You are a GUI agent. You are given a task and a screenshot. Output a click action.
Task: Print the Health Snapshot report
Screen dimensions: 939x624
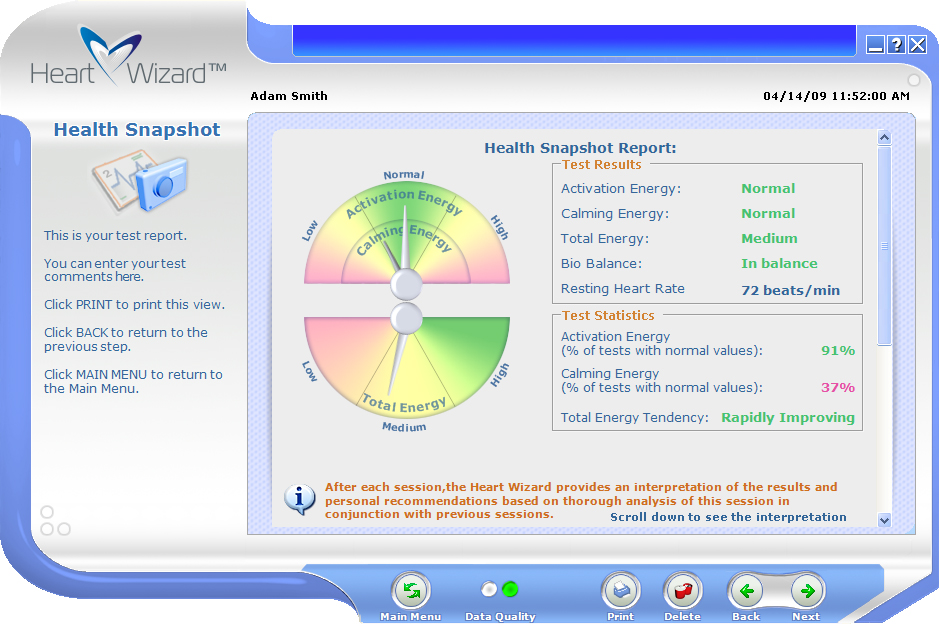click(x=620, y=591)
